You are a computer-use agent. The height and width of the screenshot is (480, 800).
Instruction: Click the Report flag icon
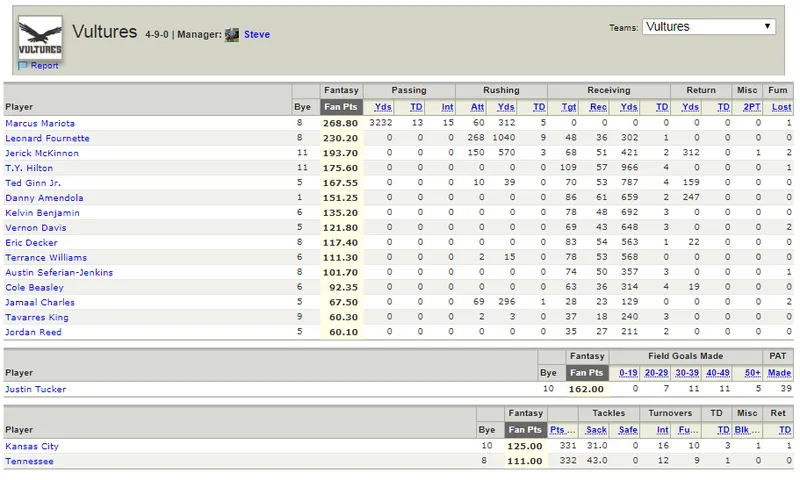point(22,65)
